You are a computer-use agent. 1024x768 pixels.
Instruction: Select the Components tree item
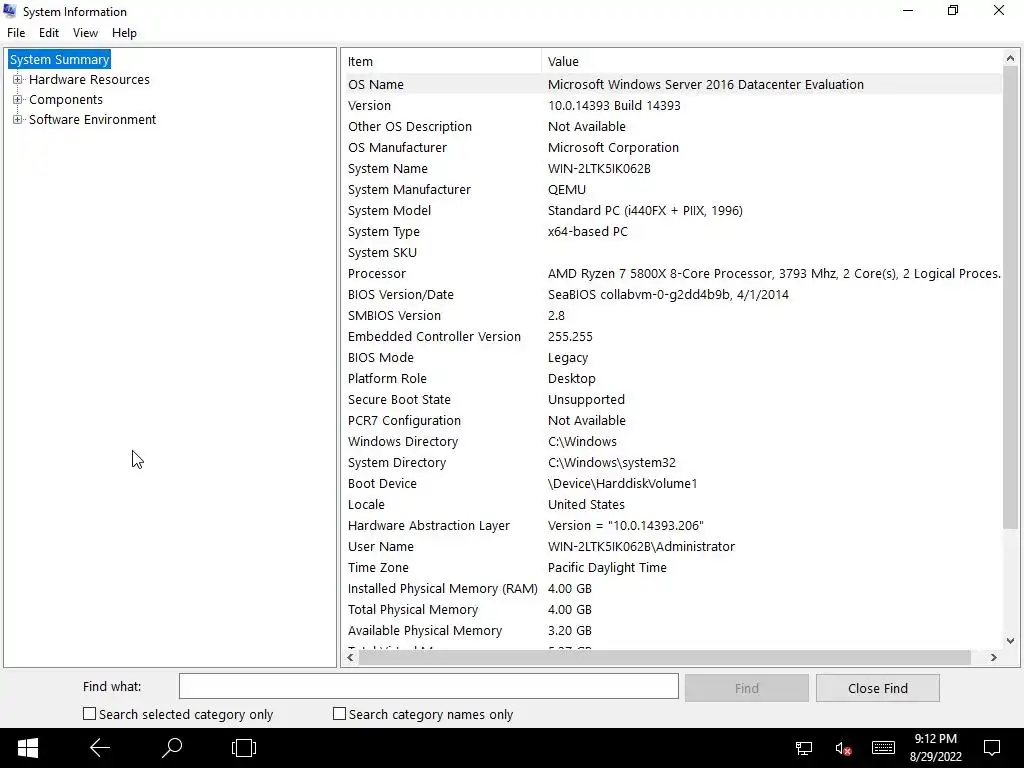(x=66, y=99)
